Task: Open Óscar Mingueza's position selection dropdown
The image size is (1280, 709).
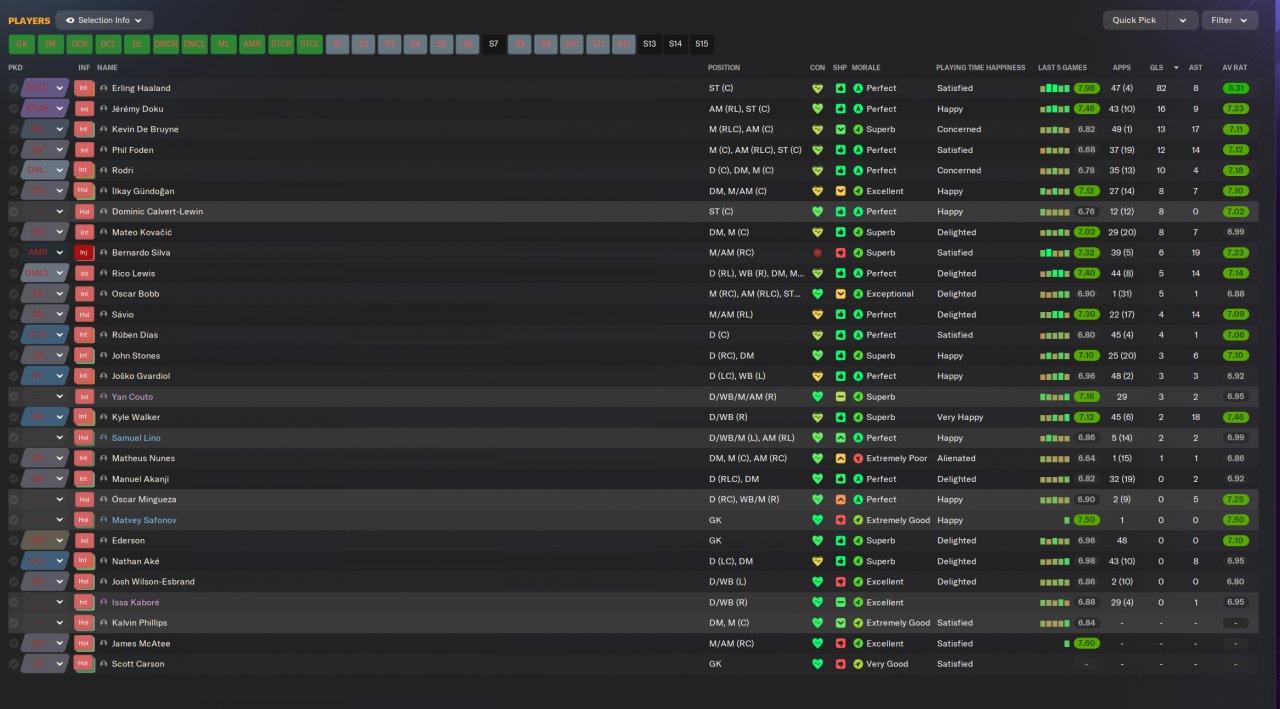Action: point(45,499)
